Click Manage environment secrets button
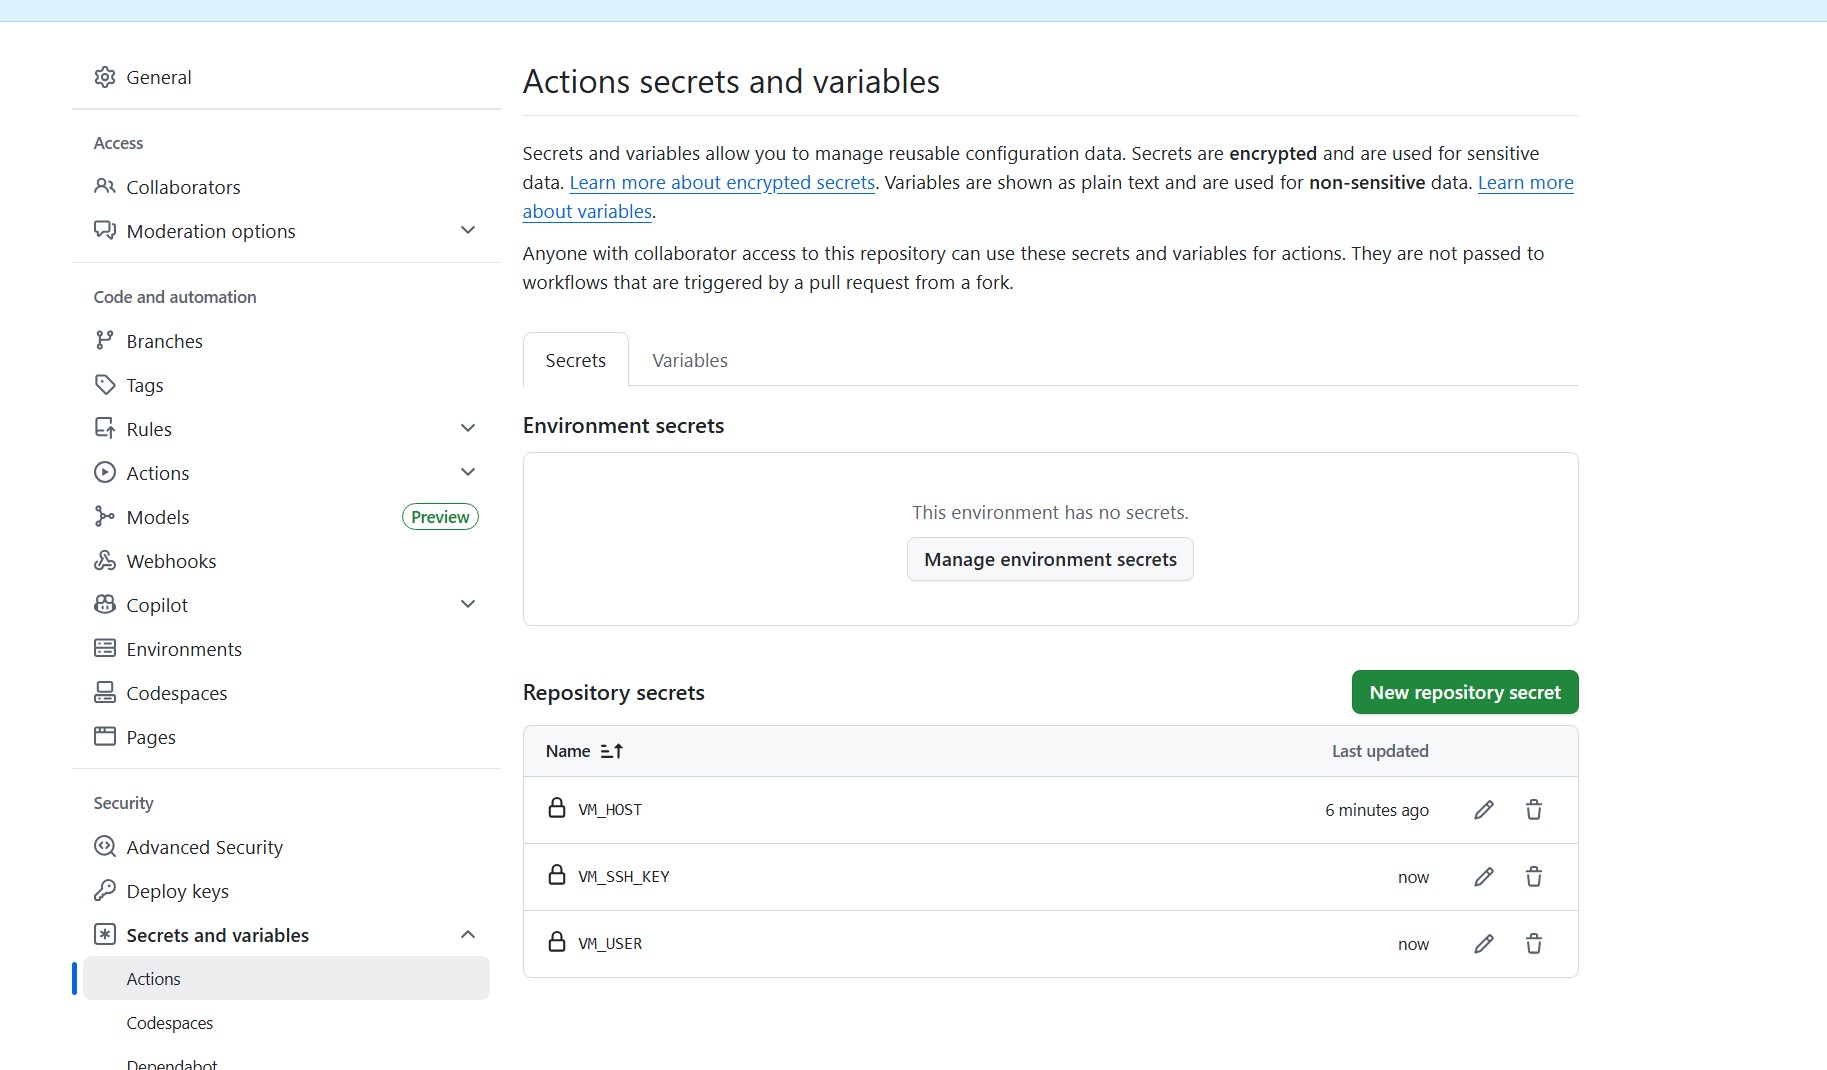Viewport: 1827px width, 1070px height. coord(1050,560)
